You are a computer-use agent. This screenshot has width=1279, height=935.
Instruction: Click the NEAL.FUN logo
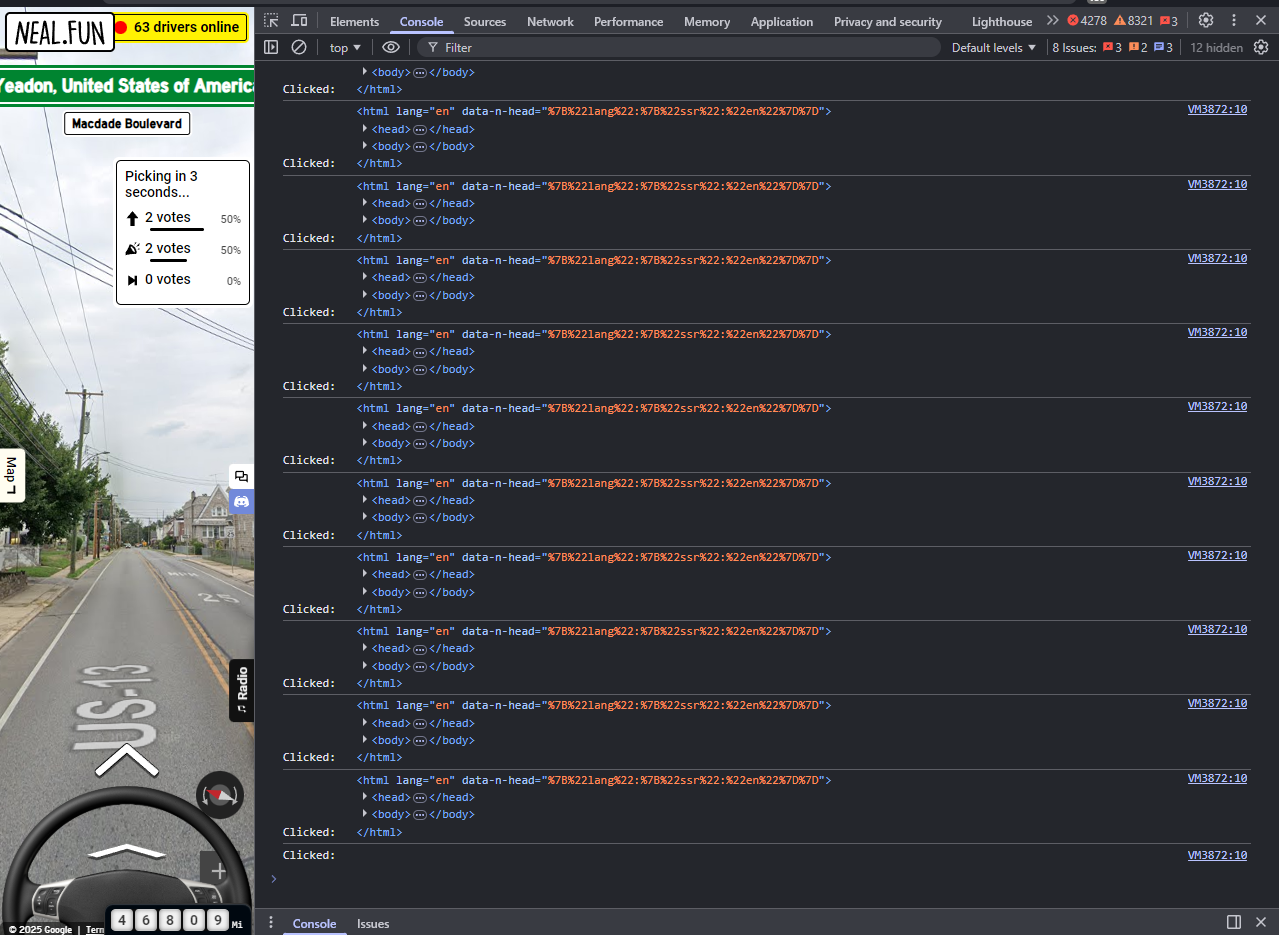click(x=60, y=32)
